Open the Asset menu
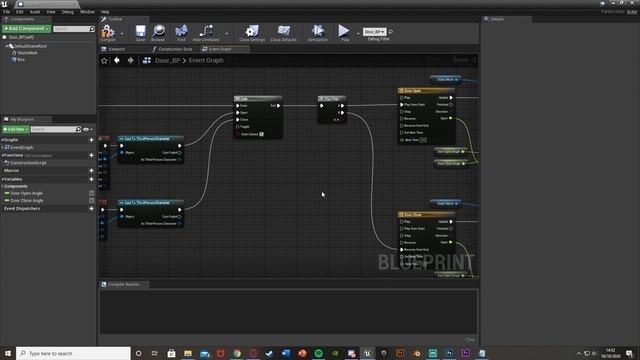The image size is (640, 360). [x=35, y=12]
